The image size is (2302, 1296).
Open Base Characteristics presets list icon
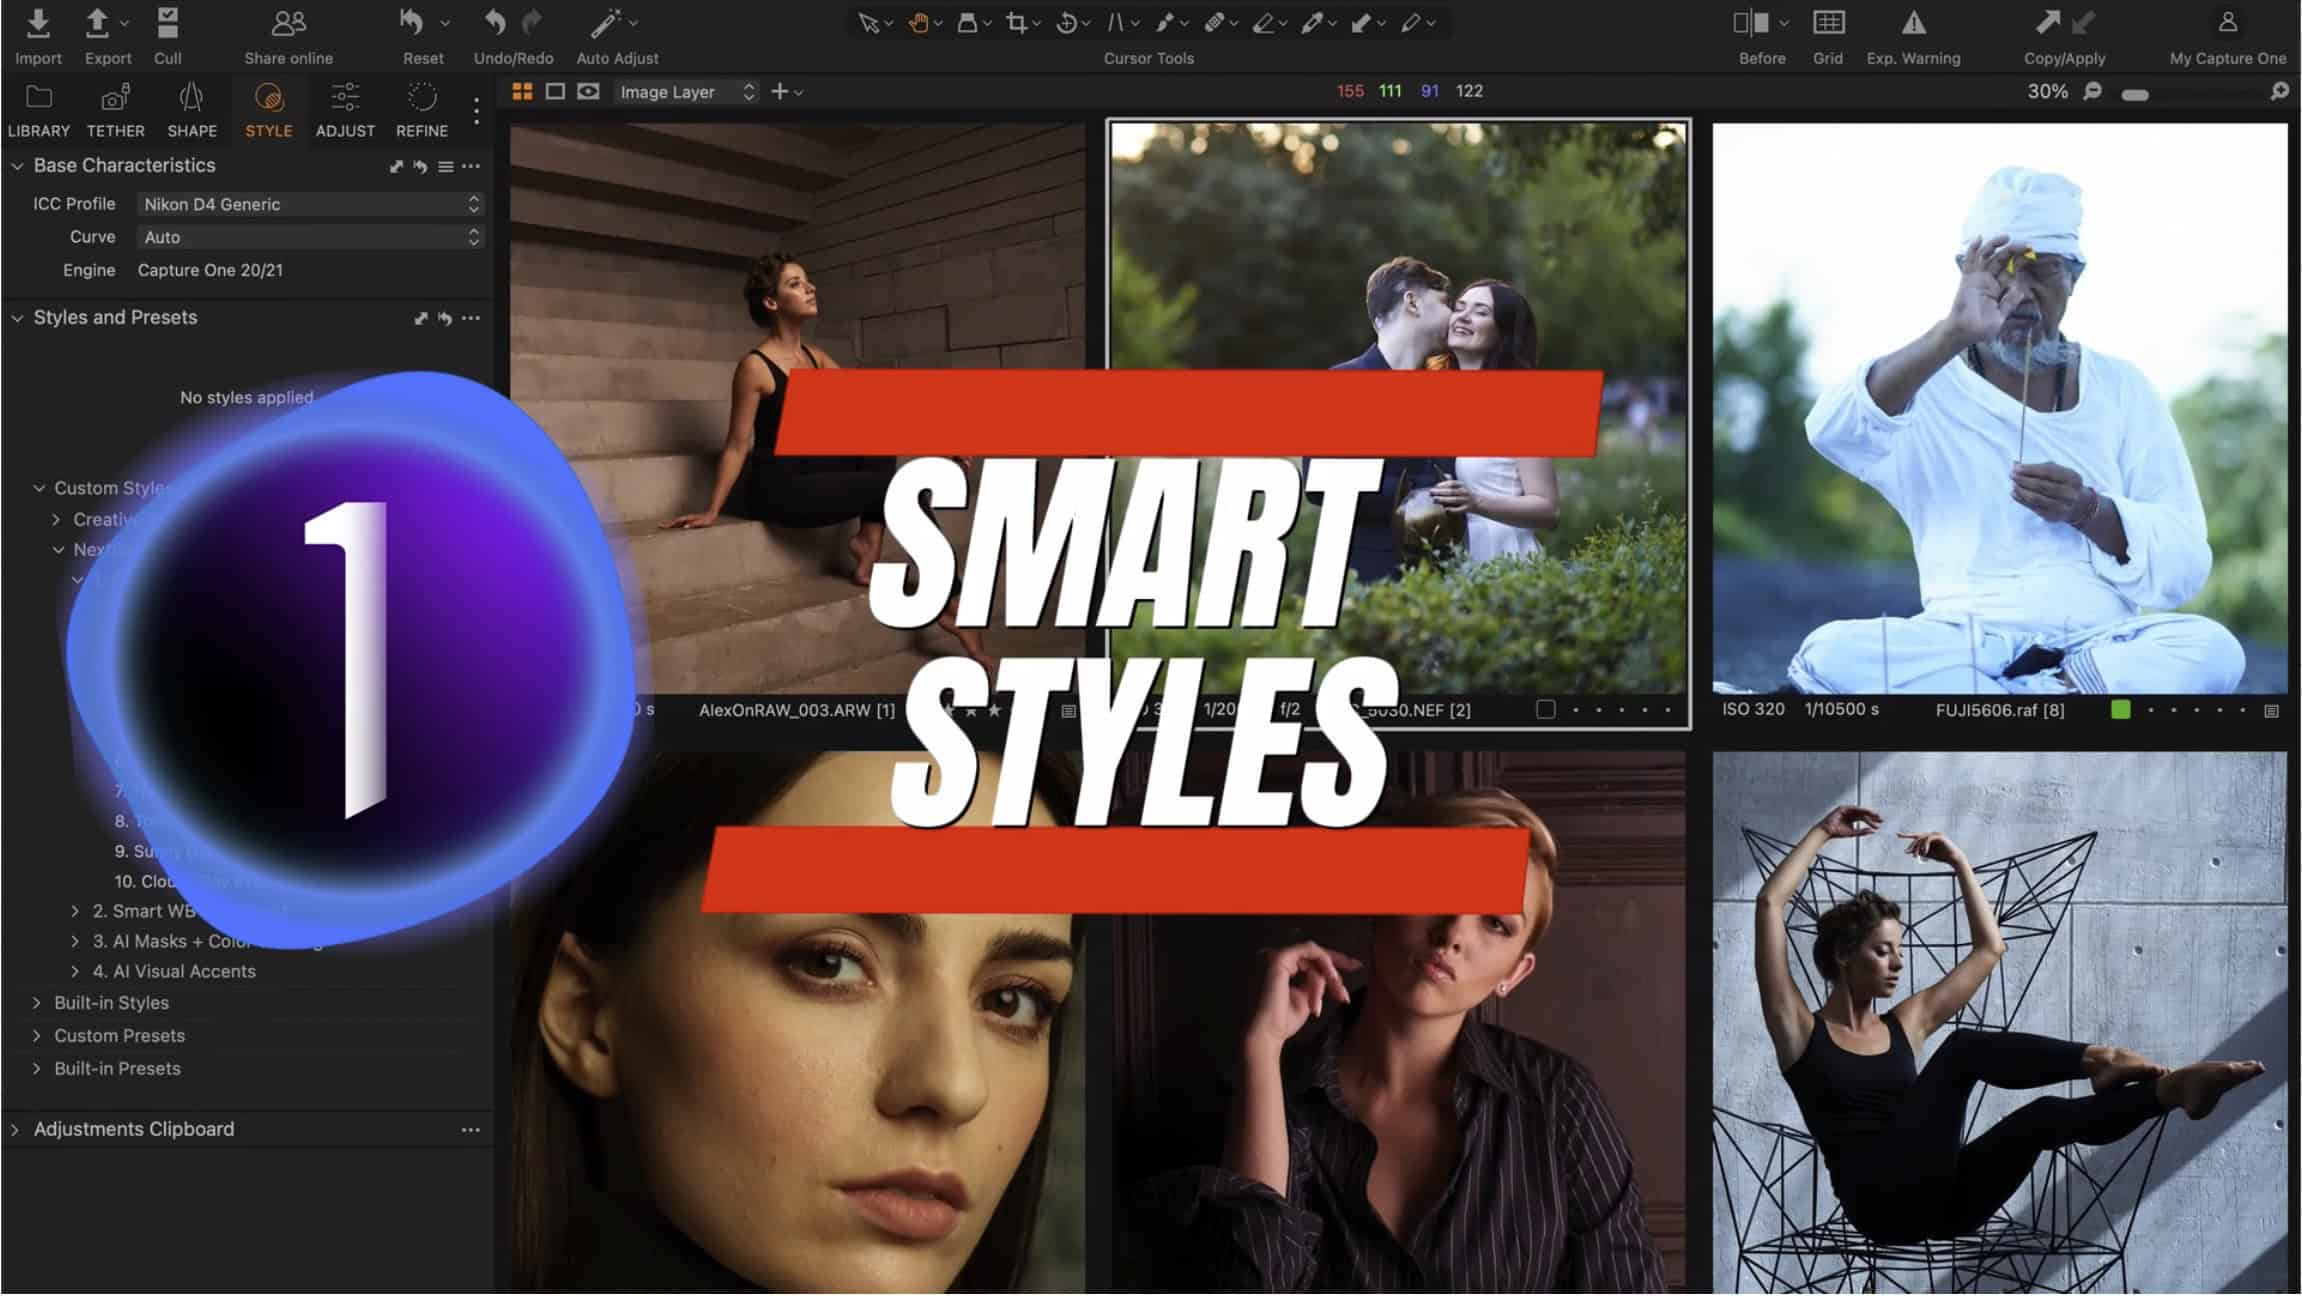click(x=446, y=166)
